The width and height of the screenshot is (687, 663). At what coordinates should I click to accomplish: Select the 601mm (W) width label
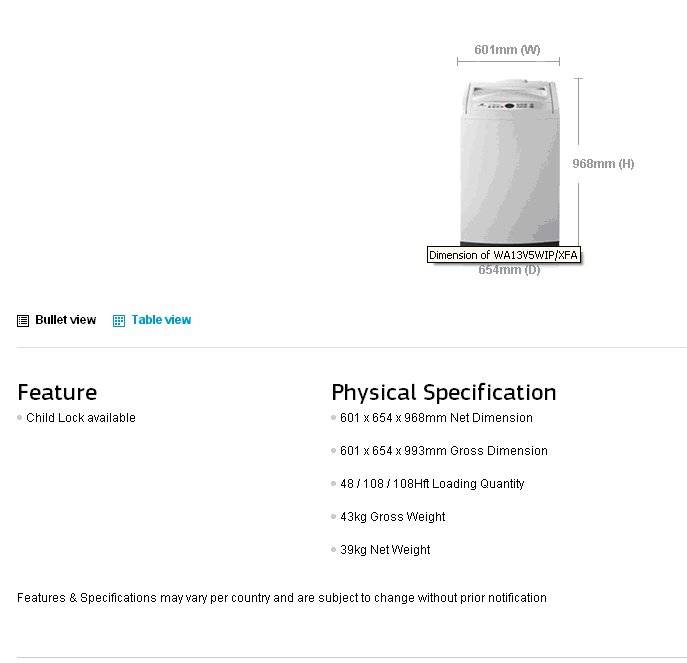507,49
